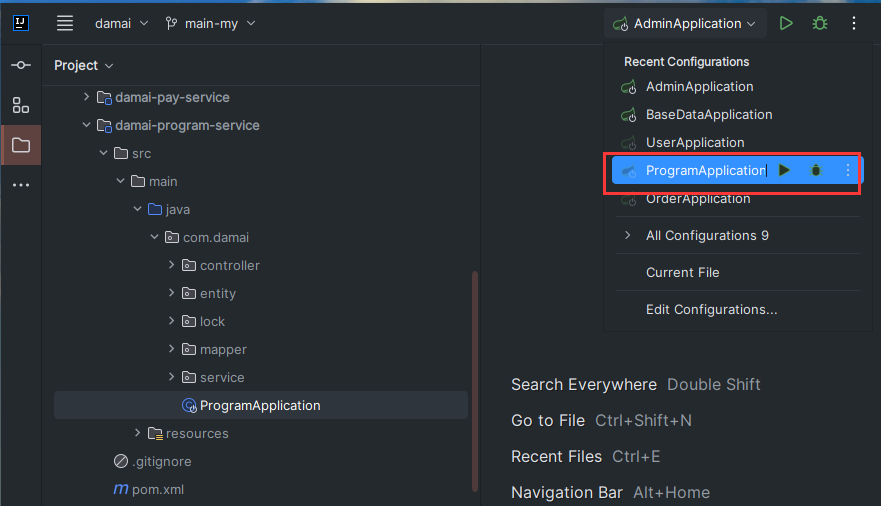Open the top-right toolbar more options menu
Viewport: 881px width, 506px height.
(853, 23)
